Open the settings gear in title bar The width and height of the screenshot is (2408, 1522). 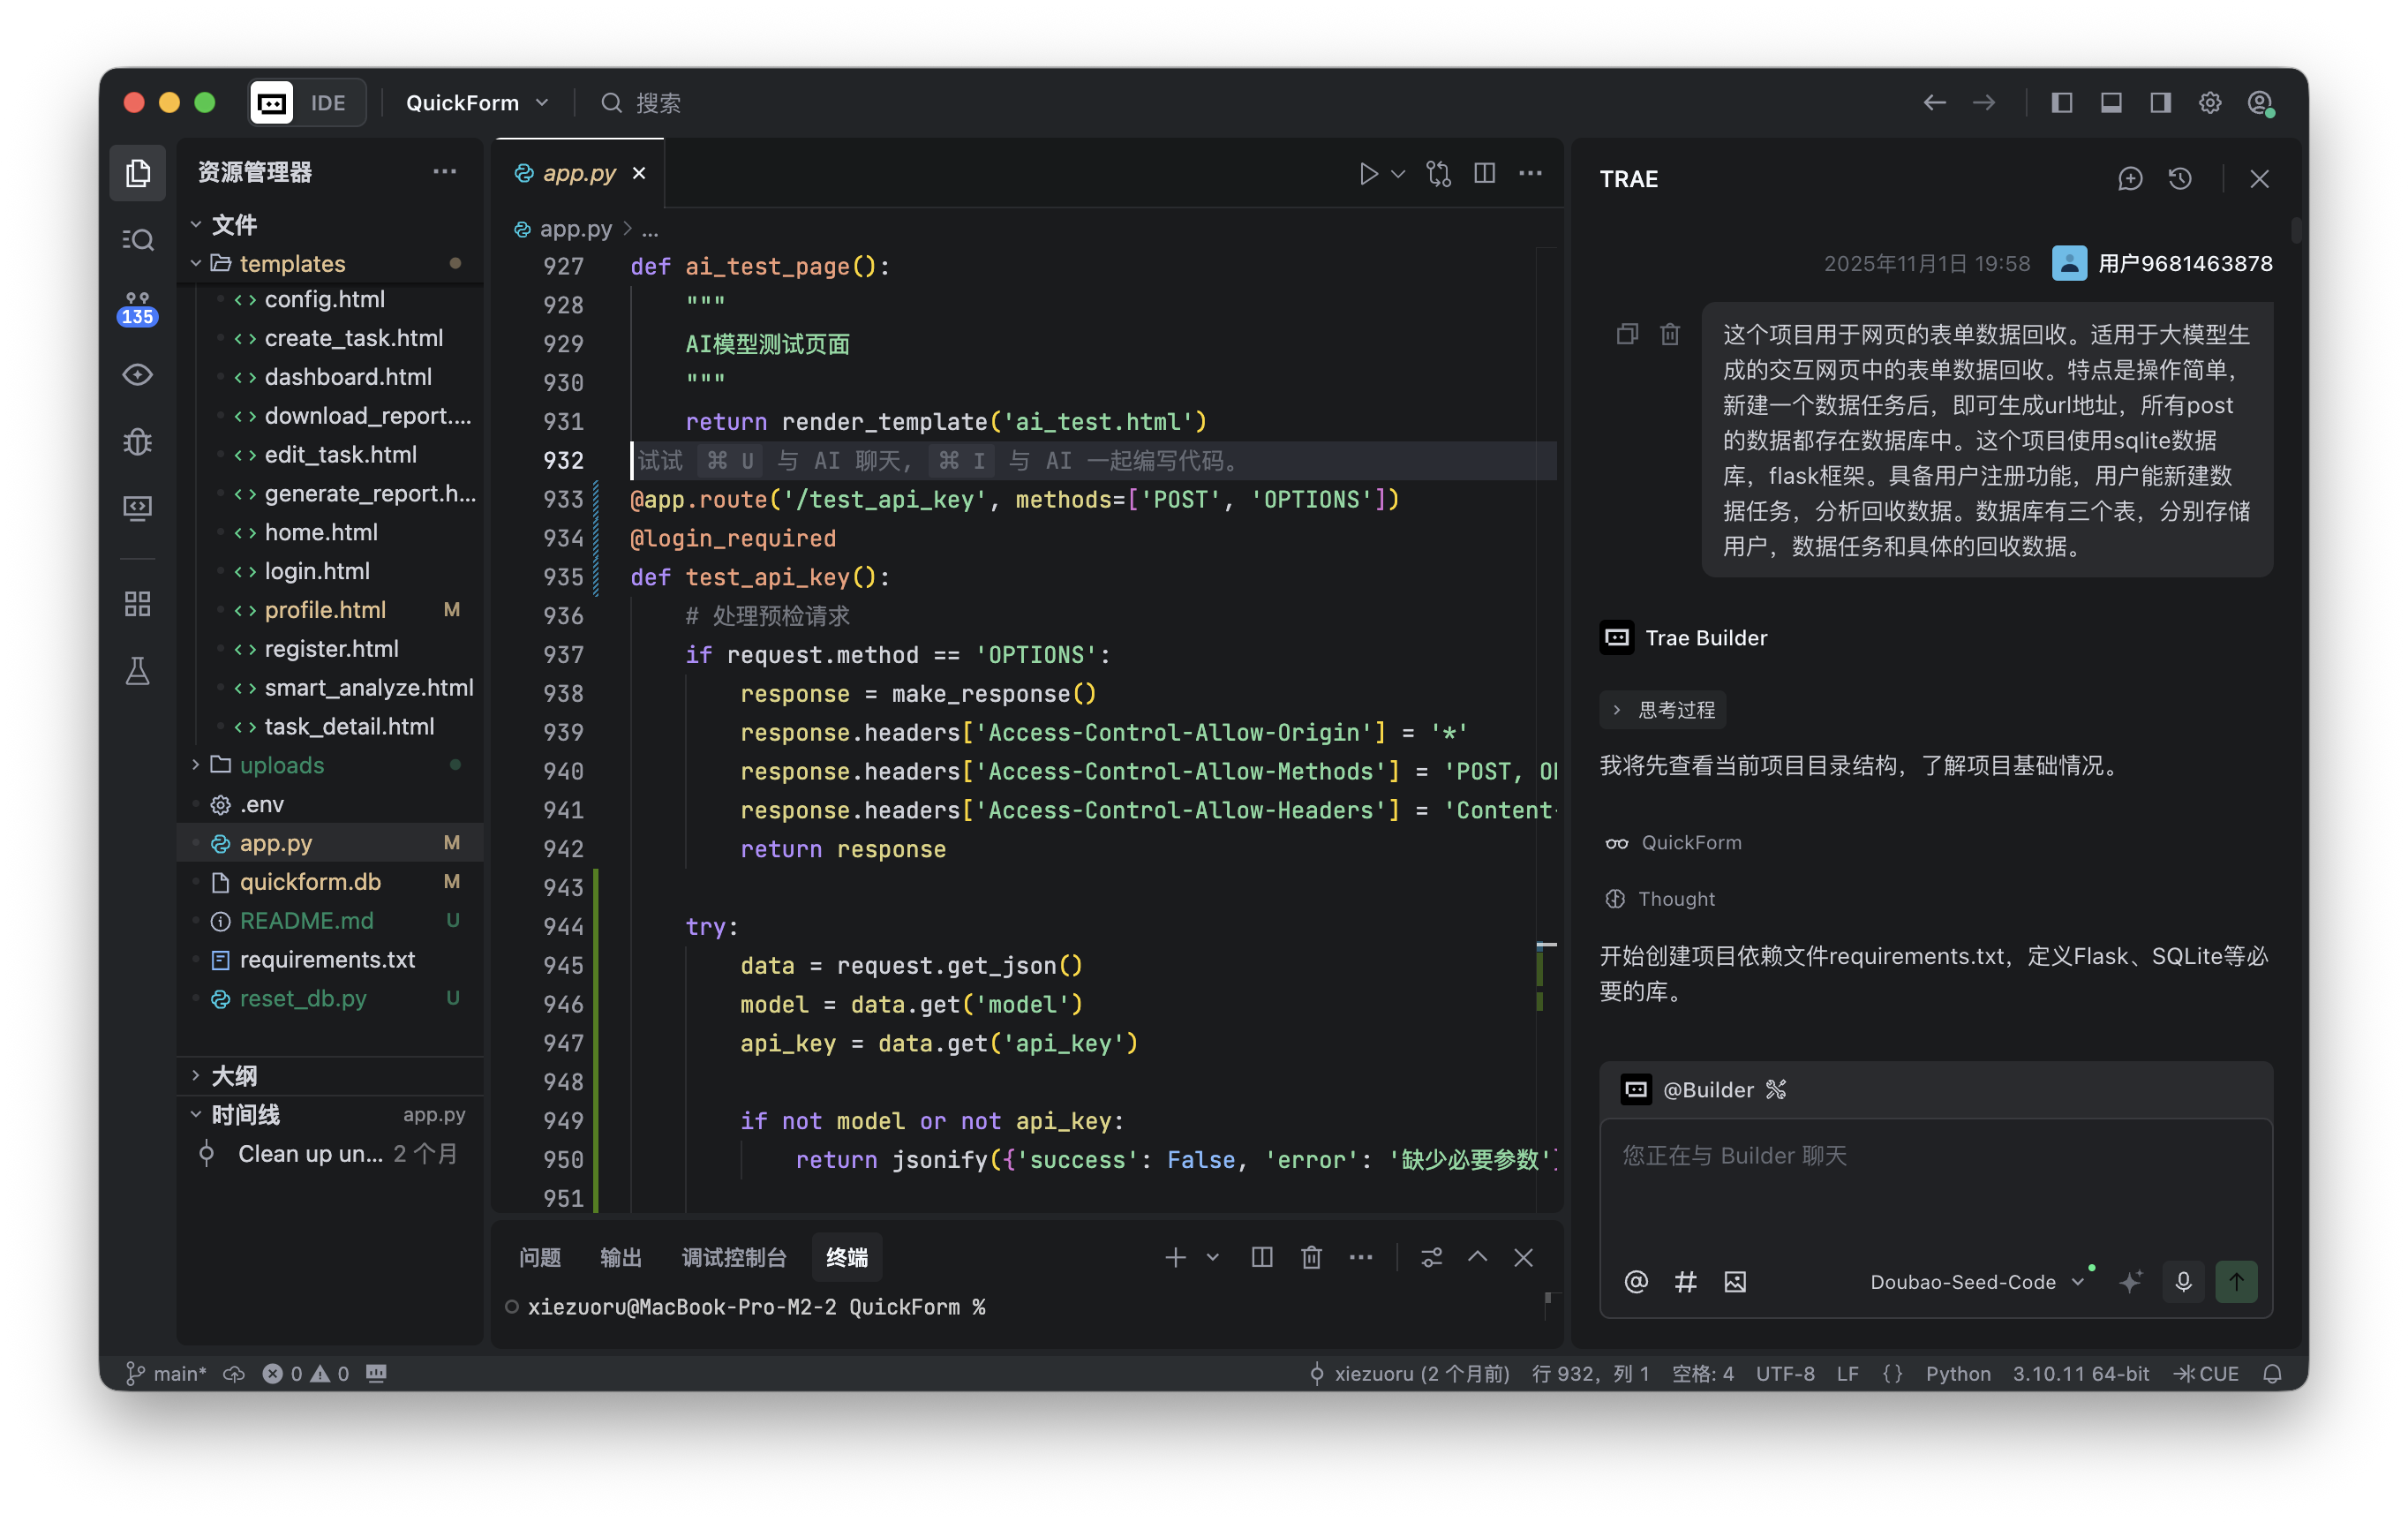point(2210,103)
